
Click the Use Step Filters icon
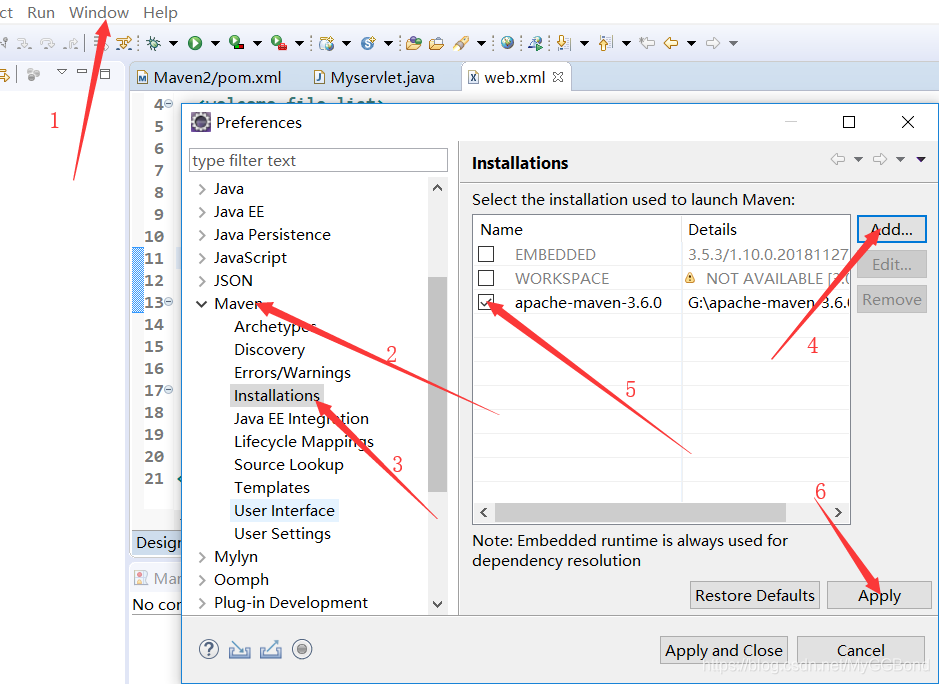pos(124,43)
